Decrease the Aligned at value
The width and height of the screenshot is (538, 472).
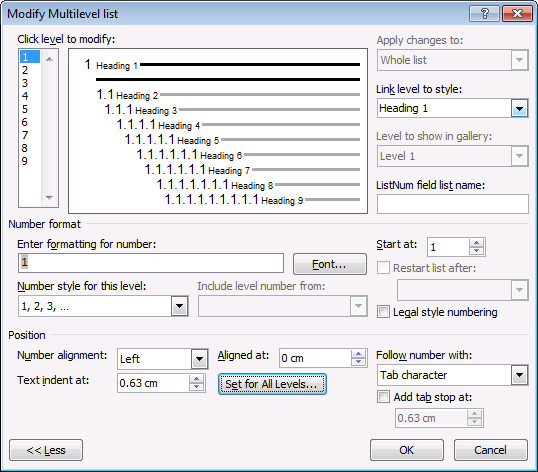pyautogui.click(x=359, y=362)
